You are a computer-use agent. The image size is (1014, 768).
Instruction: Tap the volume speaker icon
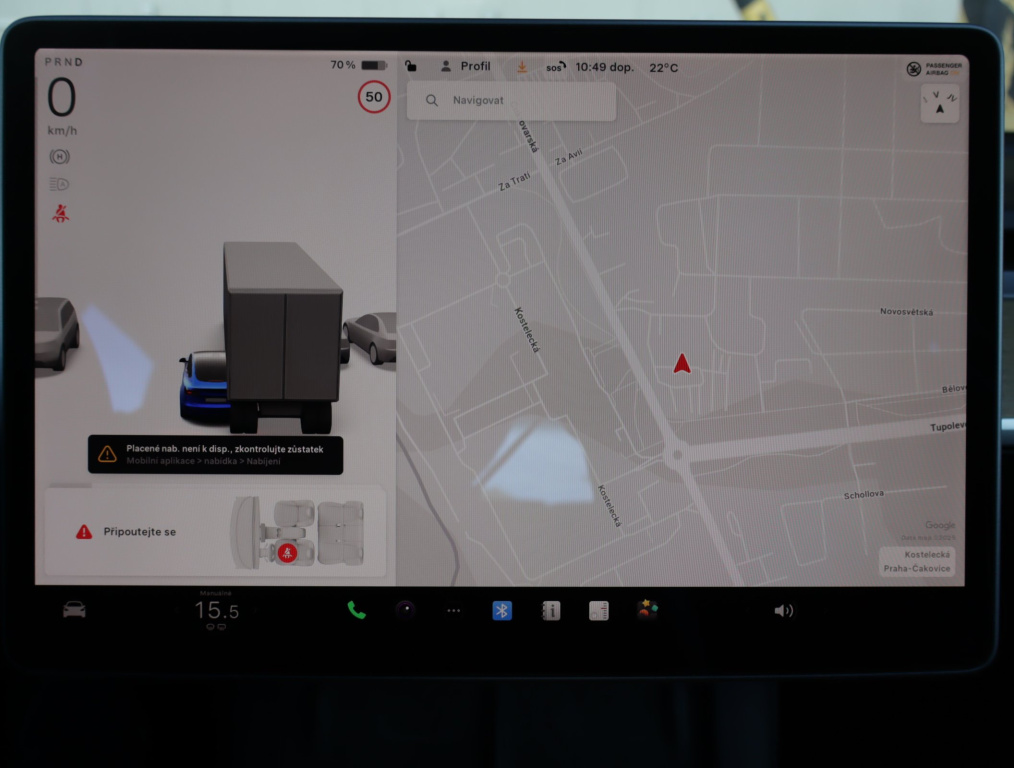pyautogui.click(x=783, y=610)
